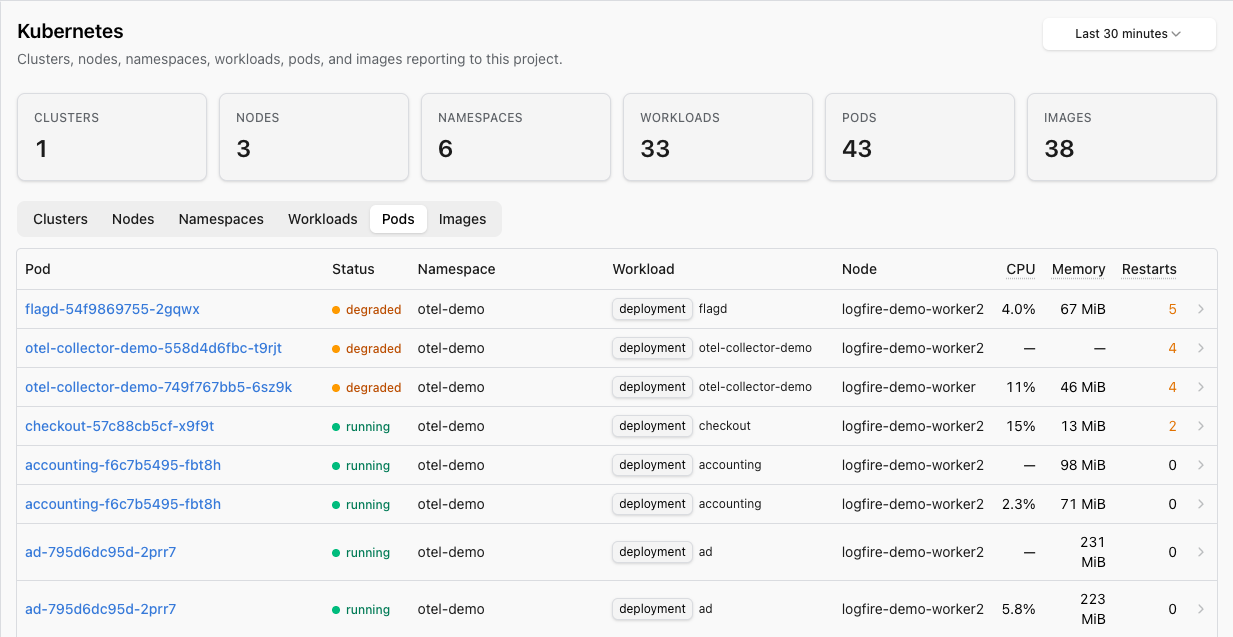Click the NODES summary card showing 3
1233x637 pixels.
click(x=314, y=137)
